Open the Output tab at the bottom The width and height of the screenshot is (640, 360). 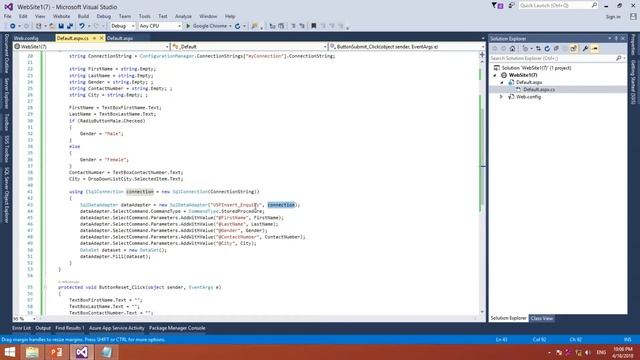coord(43,328)
